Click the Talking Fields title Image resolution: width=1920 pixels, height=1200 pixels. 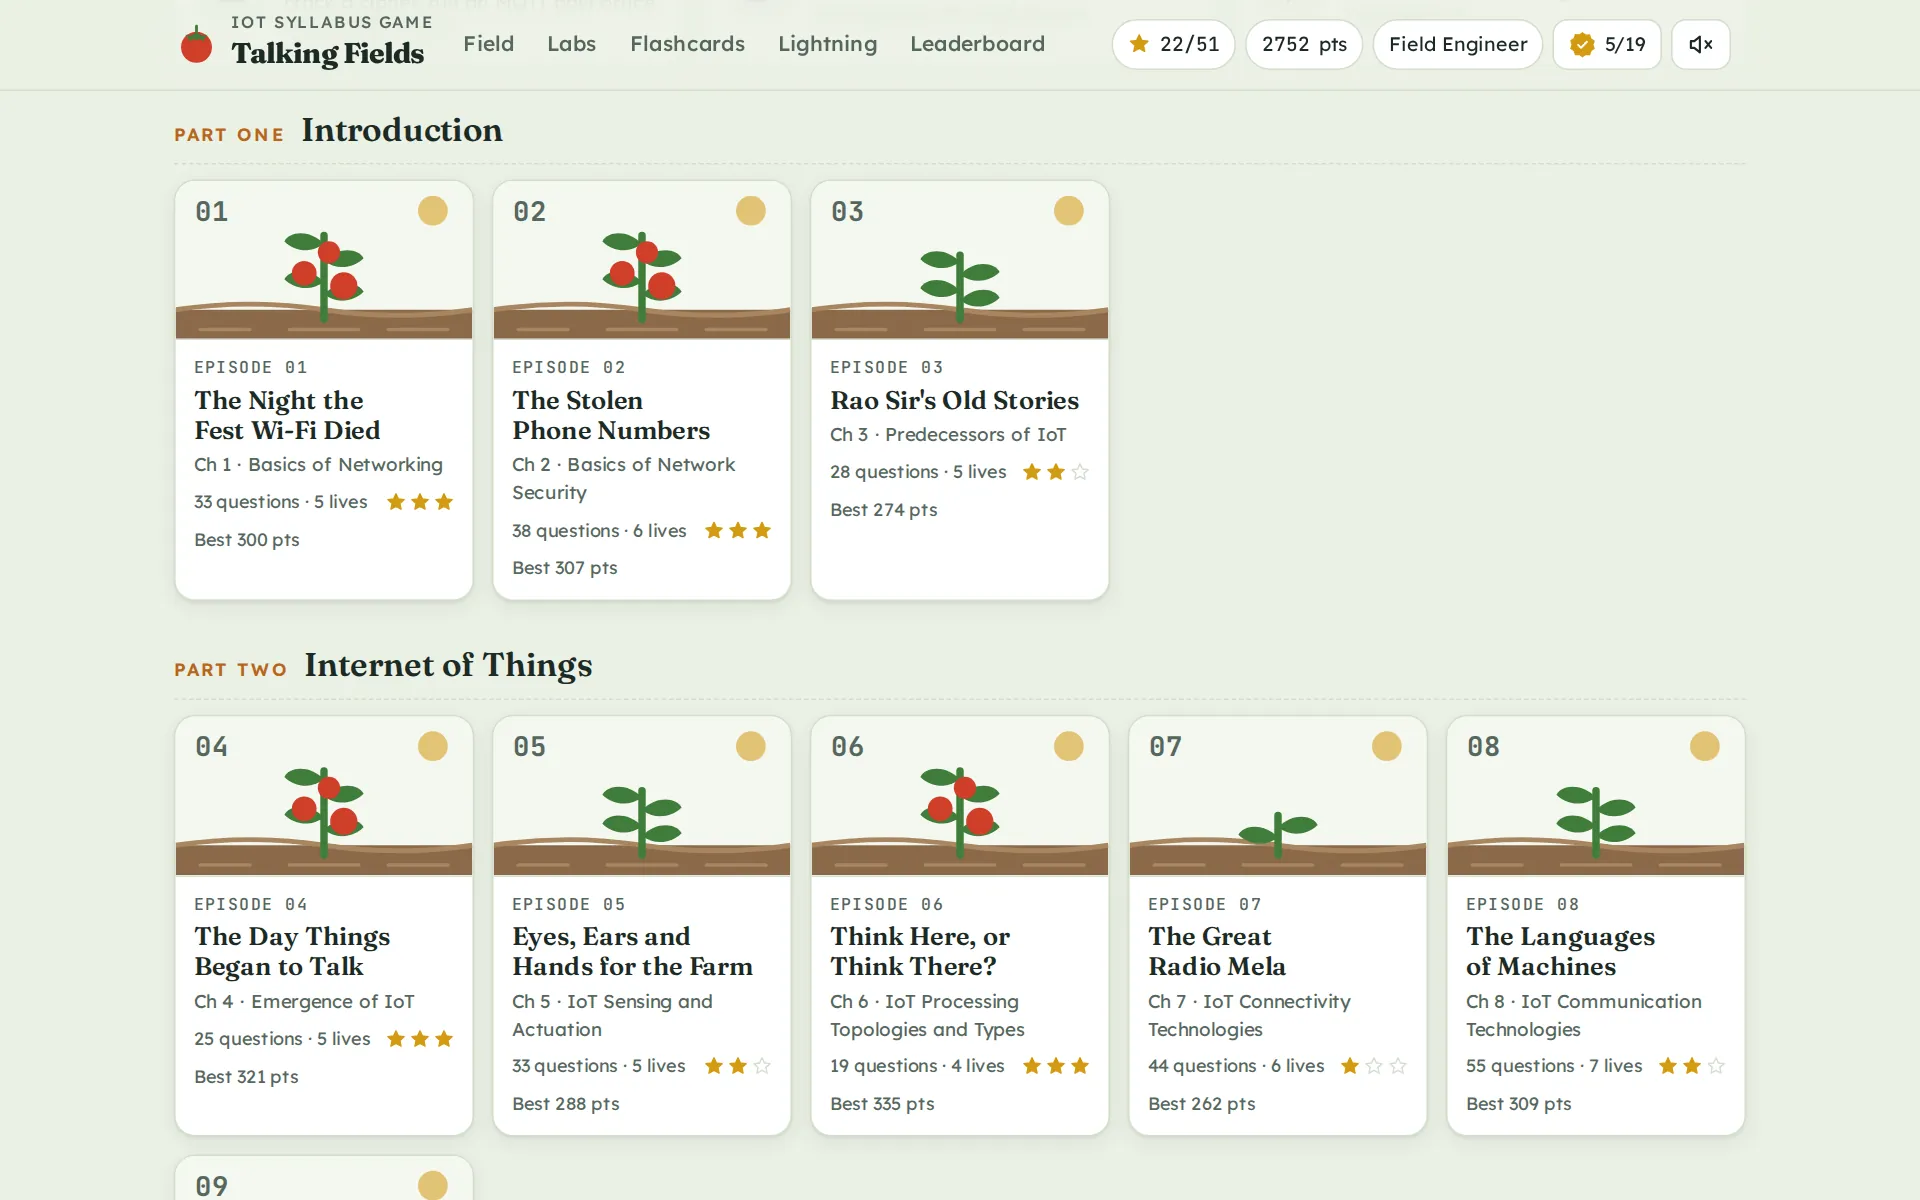click(328, 53)
